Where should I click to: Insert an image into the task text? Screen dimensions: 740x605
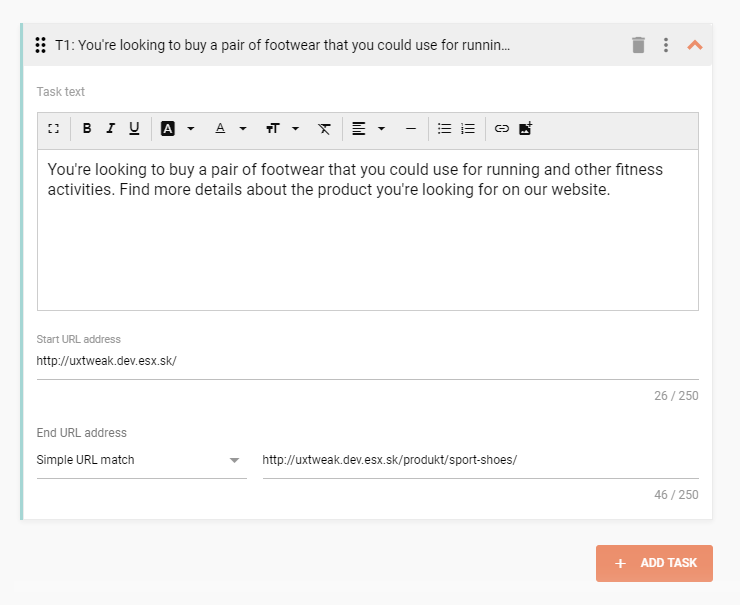(525, 128)
